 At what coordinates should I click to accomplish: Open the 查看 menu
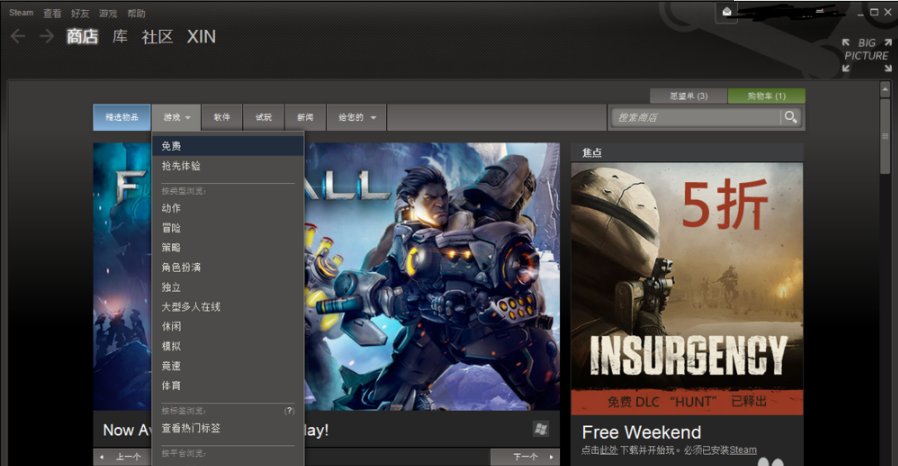click(x=52, y=13)
